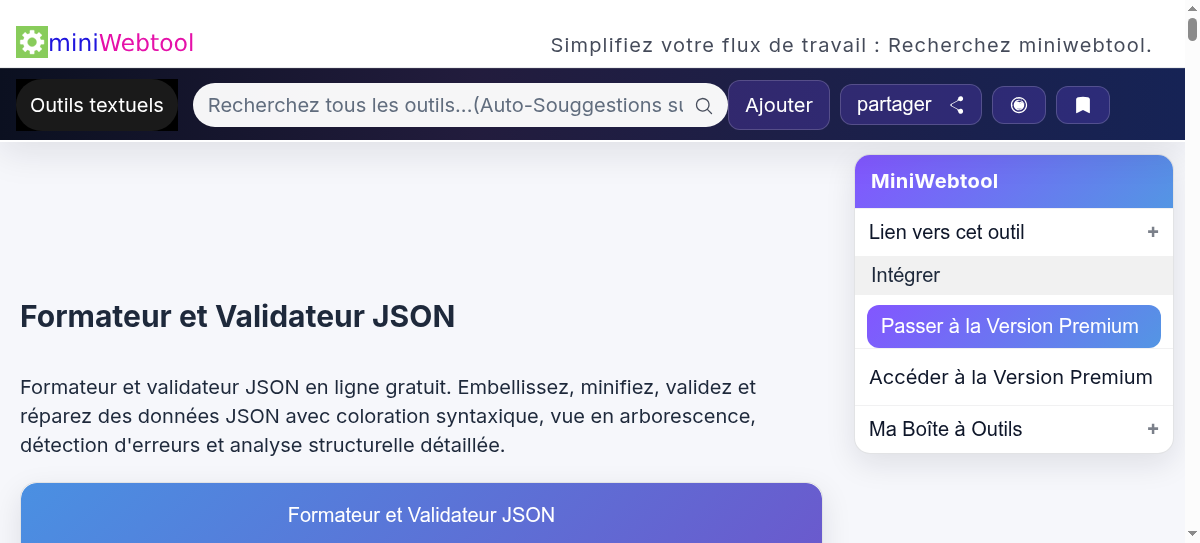
Task: Click the Ajouter button
Action: pos(779,105)
